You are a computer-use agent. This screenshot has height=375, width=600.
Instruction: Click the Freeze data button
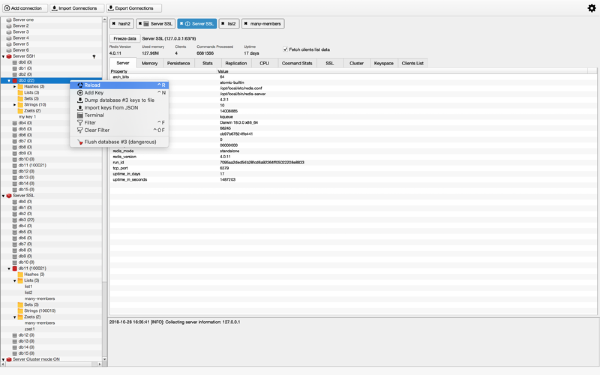125,39
